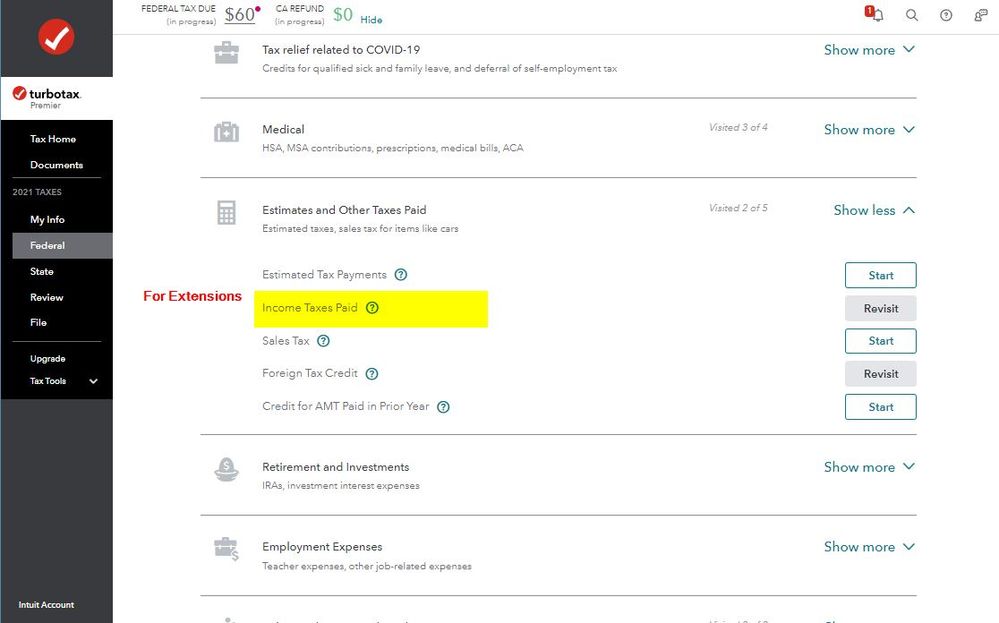Click help icon for Credit for AMT Paid
This screenshot has width=999, height=623.
[x=443, y=407]
